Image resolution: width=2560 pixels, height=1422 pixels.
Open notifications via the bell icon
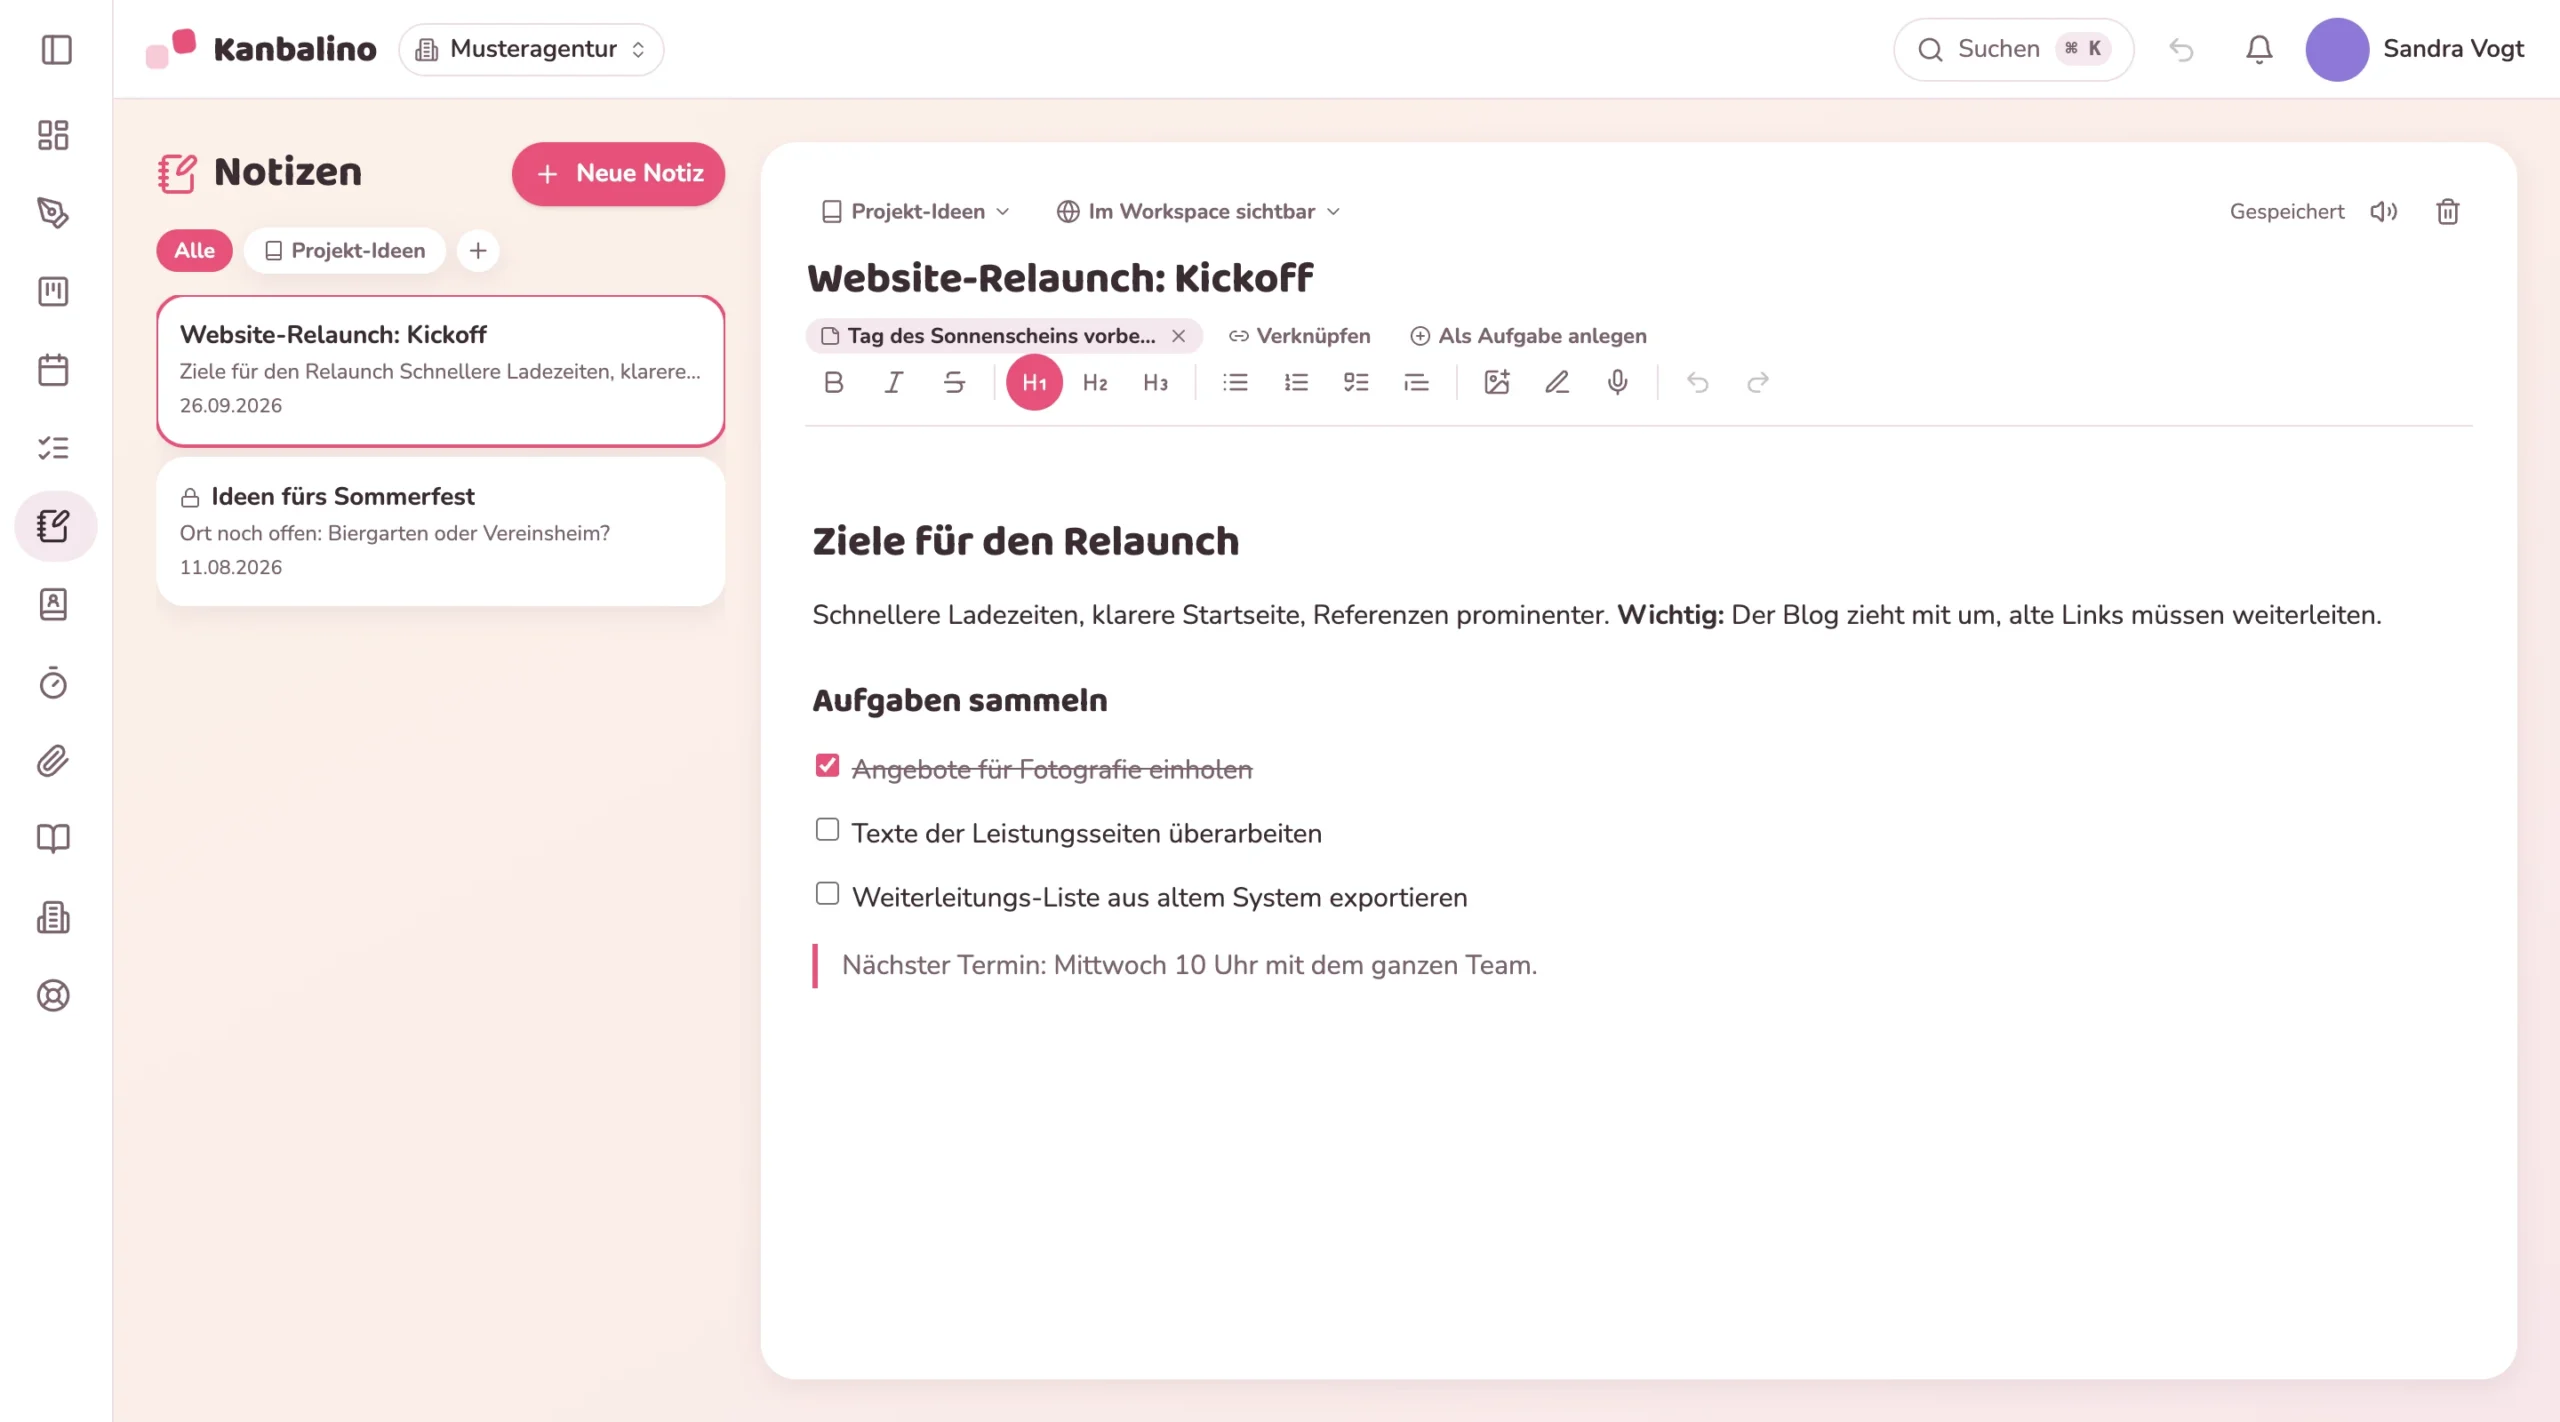[2259, 49]
